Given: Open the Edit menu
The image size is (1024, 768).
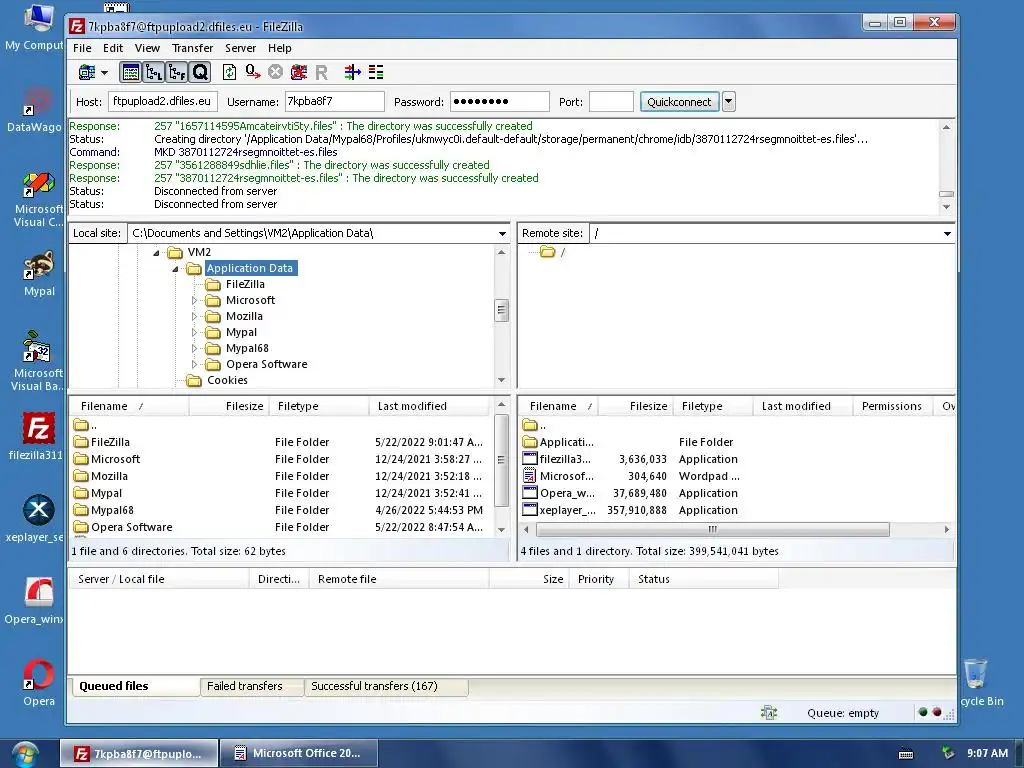Looking at the screenshot, I should tap(113, 48).
